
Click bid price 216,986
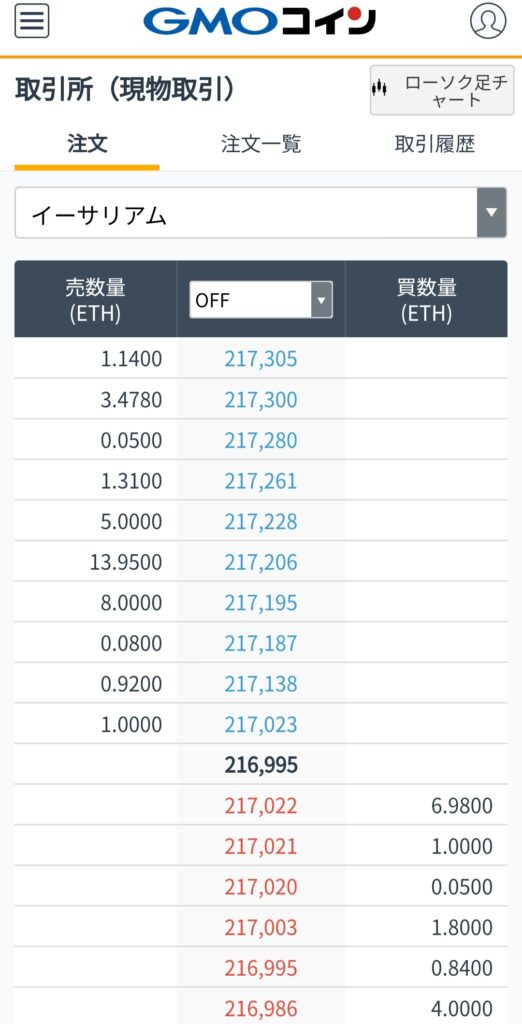(261, 1009)
